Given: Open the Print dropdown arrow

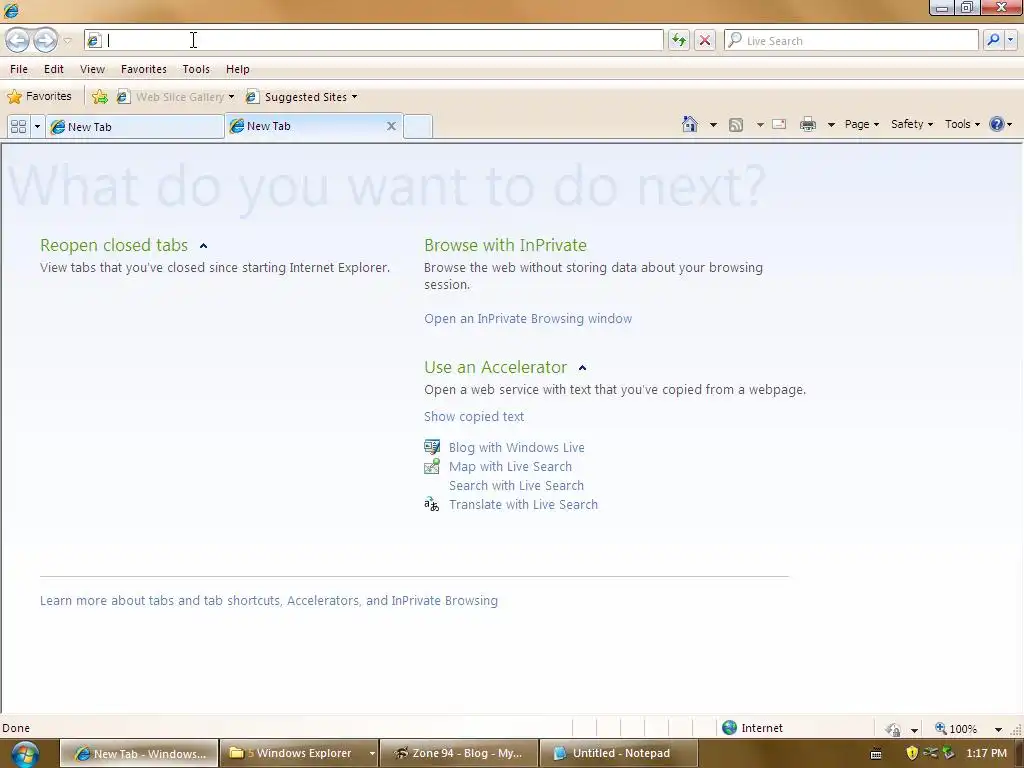Looking at the screenshot, I should [831, 125].
